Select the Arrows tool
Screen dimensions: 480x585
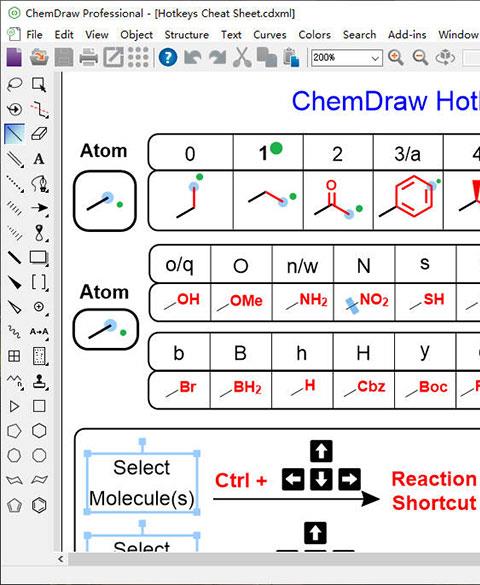coord(39,208)
